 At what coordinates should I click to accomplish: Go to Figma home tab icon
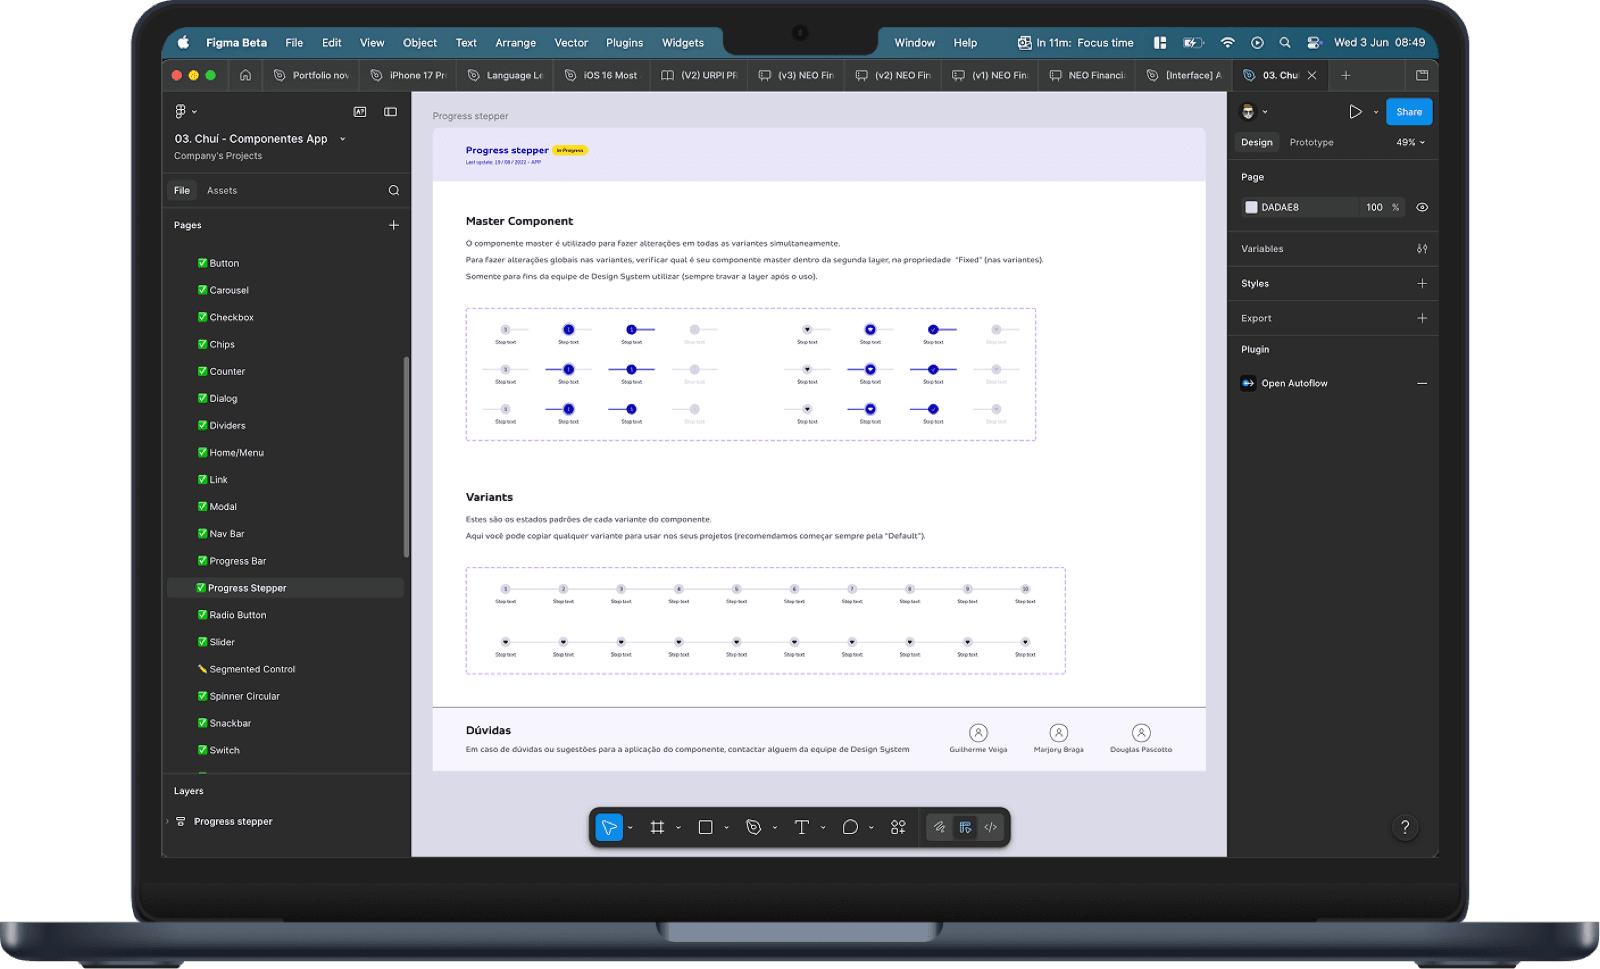pos(245,75)
